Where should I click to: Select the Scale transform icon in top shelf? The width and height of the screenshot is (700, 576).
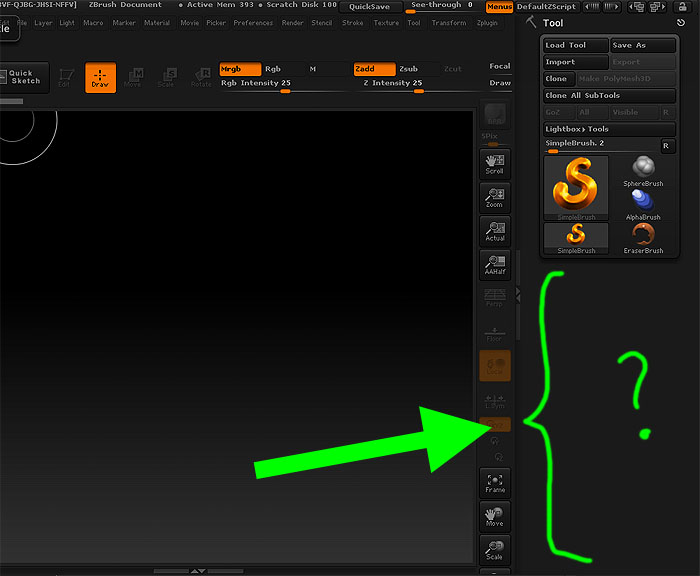pyautogui.click(x=167, y=78)
